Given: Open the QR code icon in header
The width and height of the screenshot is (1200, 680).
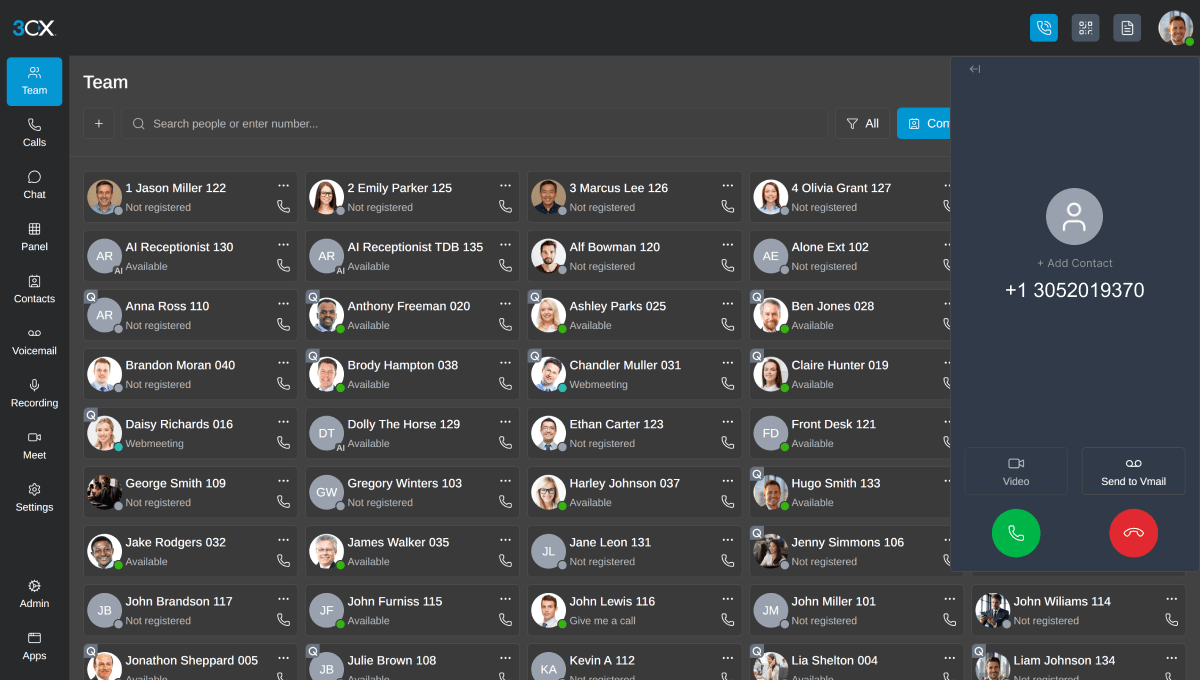Looking at the screenshot, I should (1086, 28).
